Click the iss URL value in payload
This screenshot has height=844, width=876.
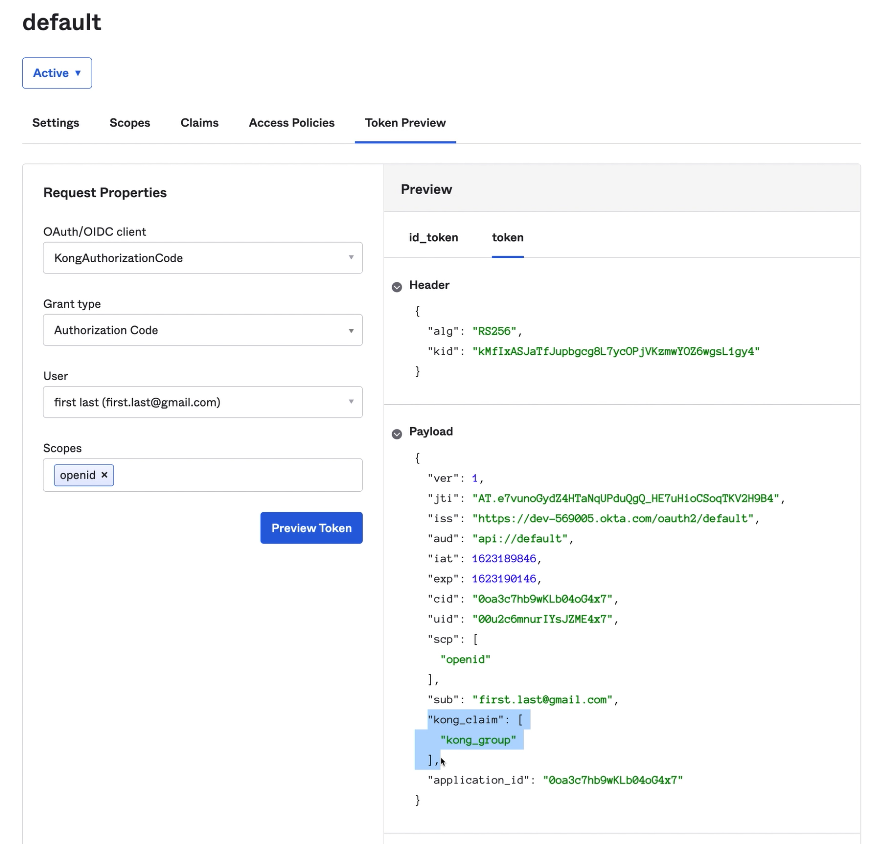[614, 518]
